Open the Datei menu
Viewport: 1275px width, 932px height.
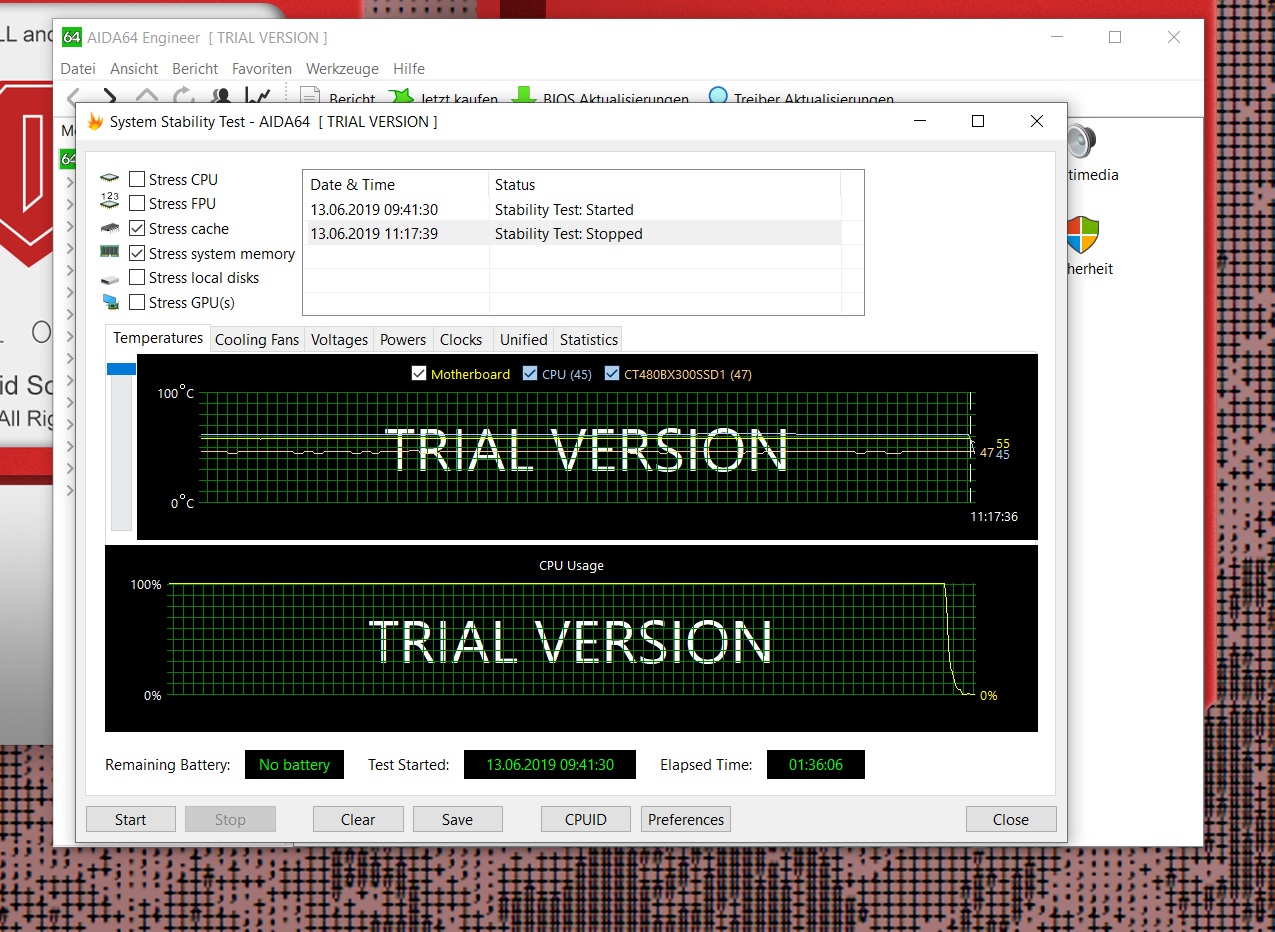pos(78,69)
